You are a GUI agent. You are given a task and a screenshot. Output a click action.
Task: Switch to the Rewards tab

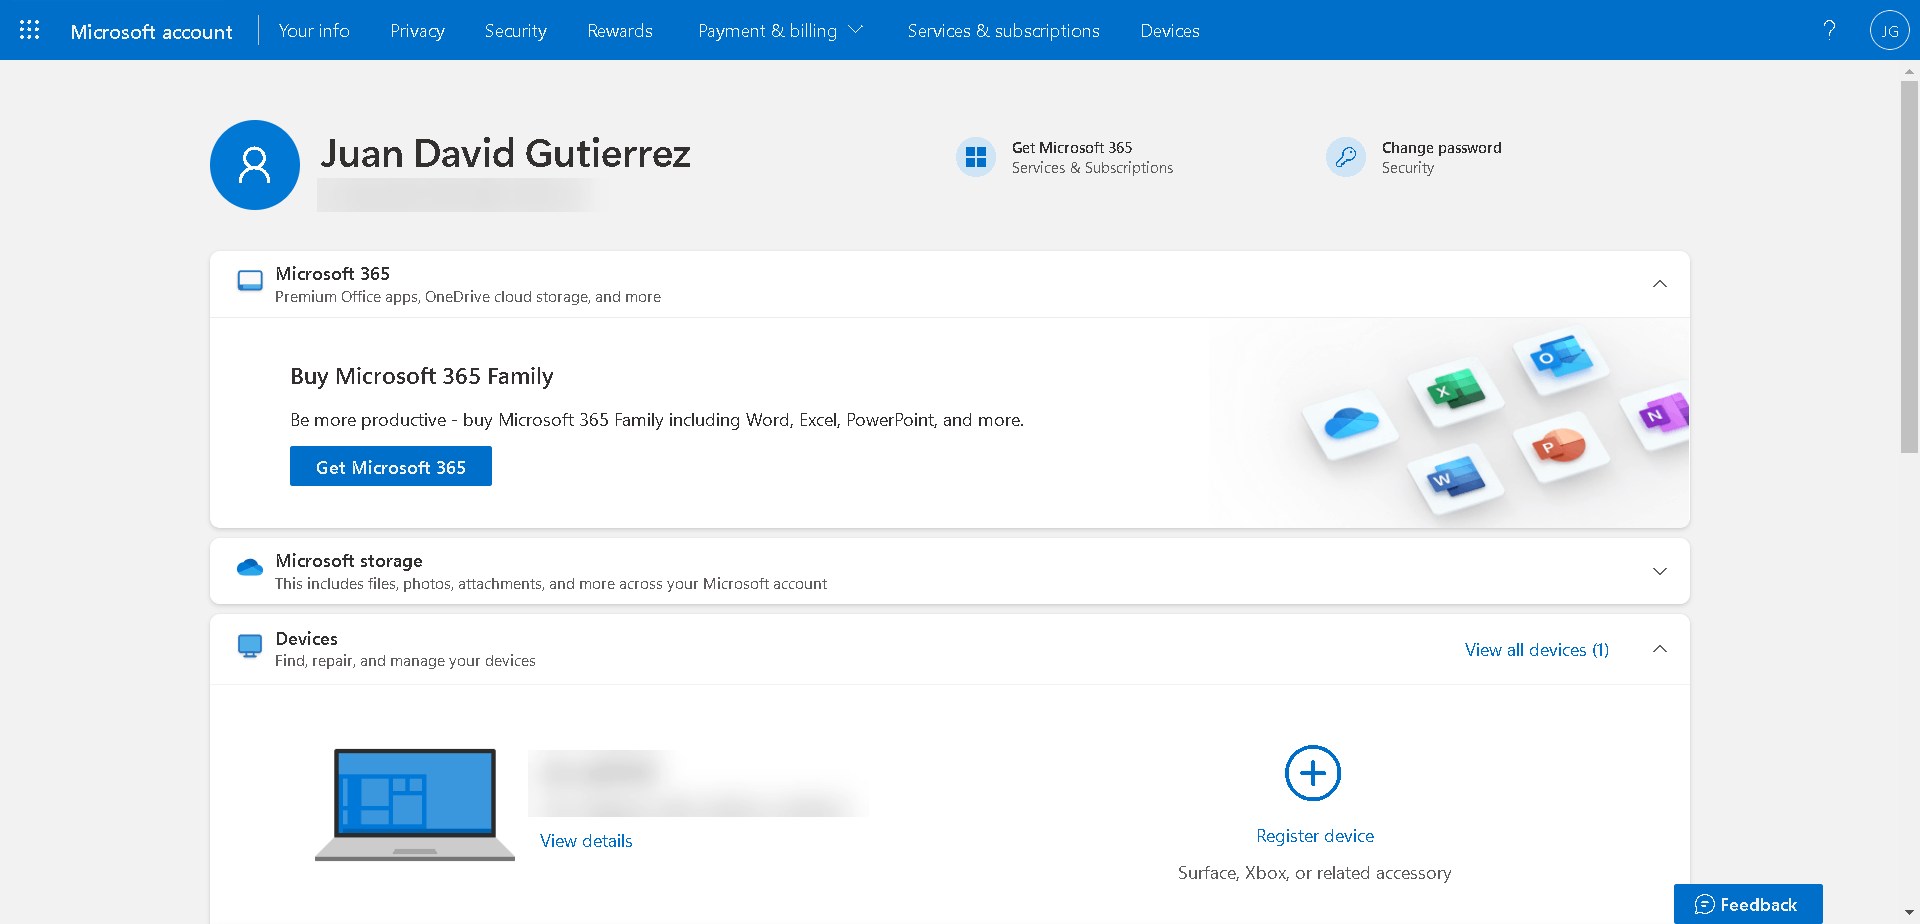620,31
